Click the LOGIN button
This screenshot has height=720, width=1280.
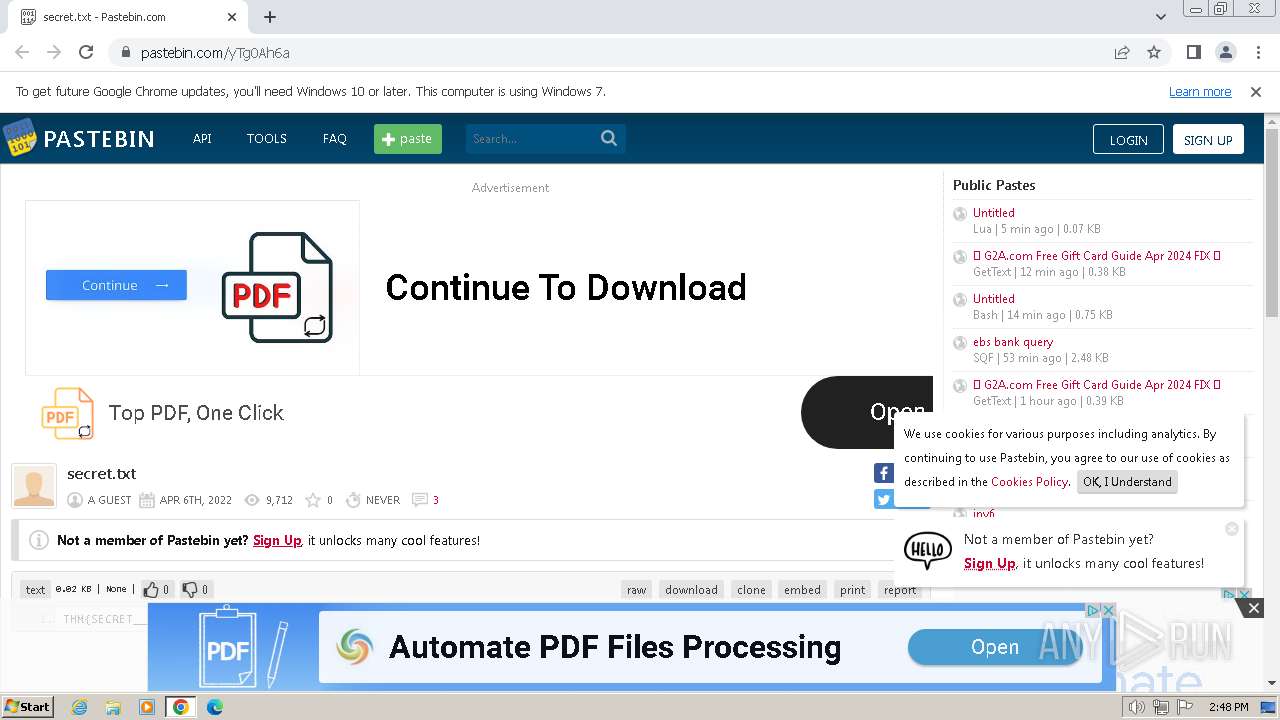(x=1128, y=139)
